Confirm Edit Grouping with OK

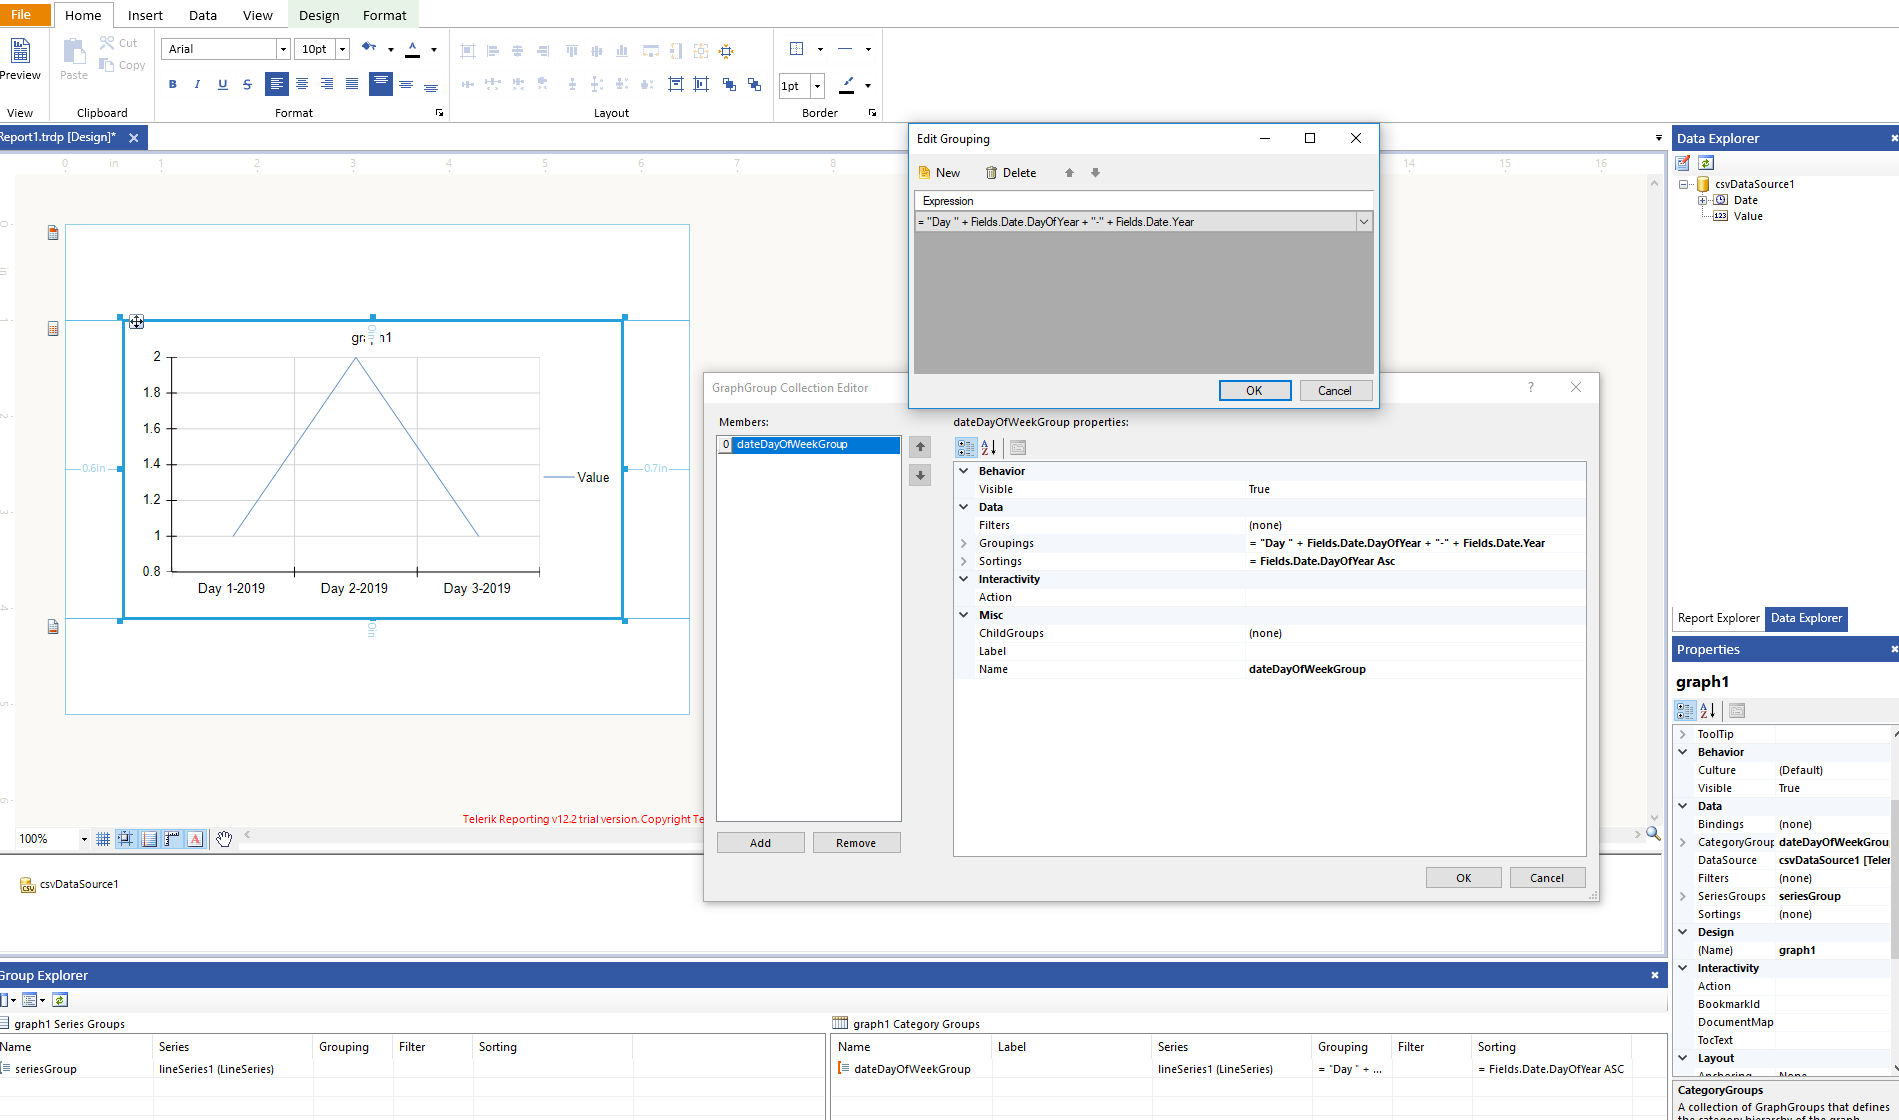tap(1254, 391)
